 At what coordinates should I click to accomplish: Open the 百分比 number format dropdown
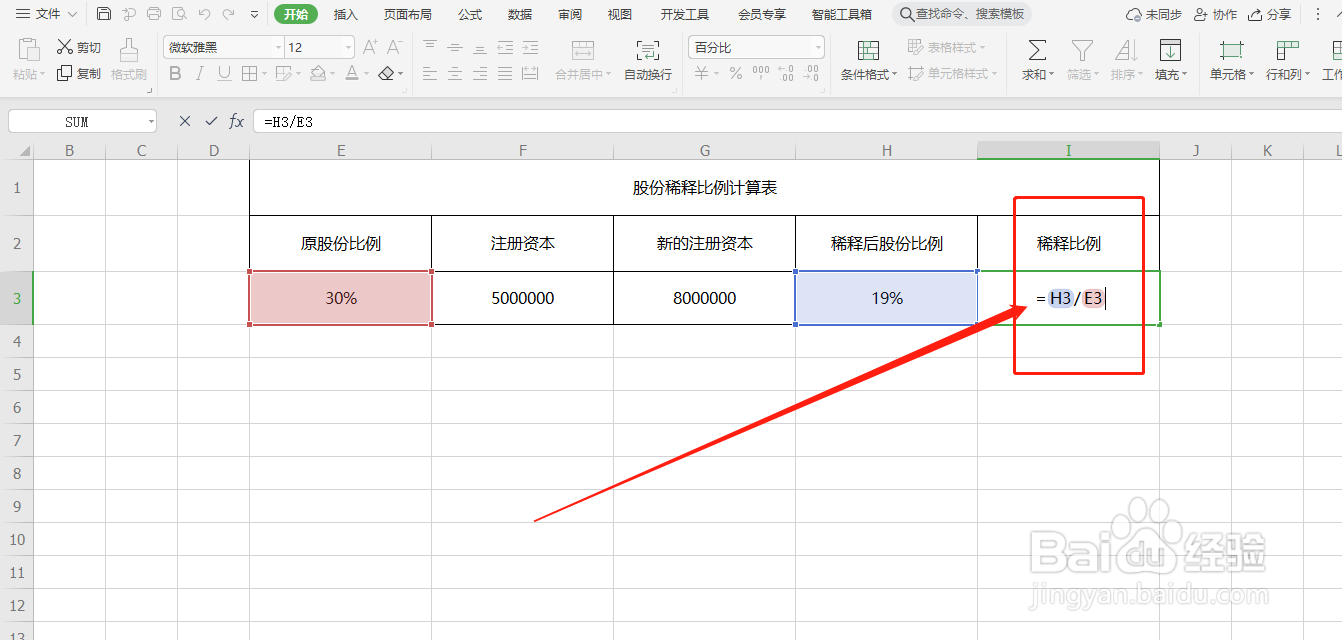(818, 46)
